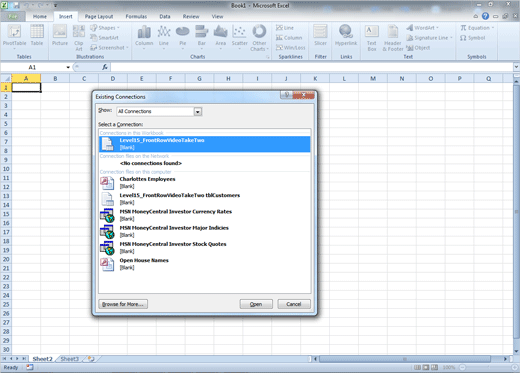Open the WordArt gallery

point(422,28)
